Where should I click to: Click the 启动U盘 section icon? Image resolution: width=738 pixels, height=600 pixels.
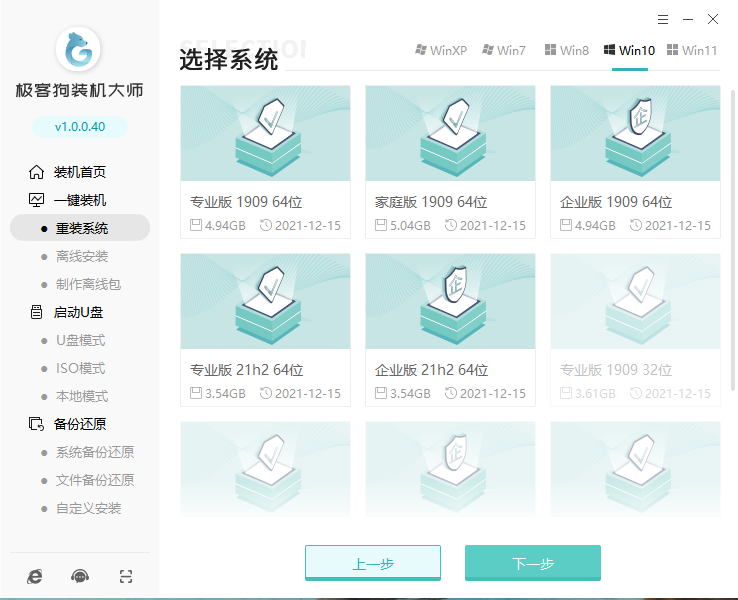click(x=37, y=312)
